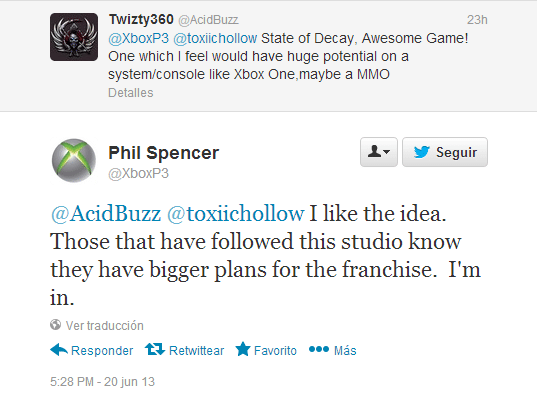Click the favorite star icon
Image resolution: width=537 pixels, height=407 pixels.
[x=243, y=349]
